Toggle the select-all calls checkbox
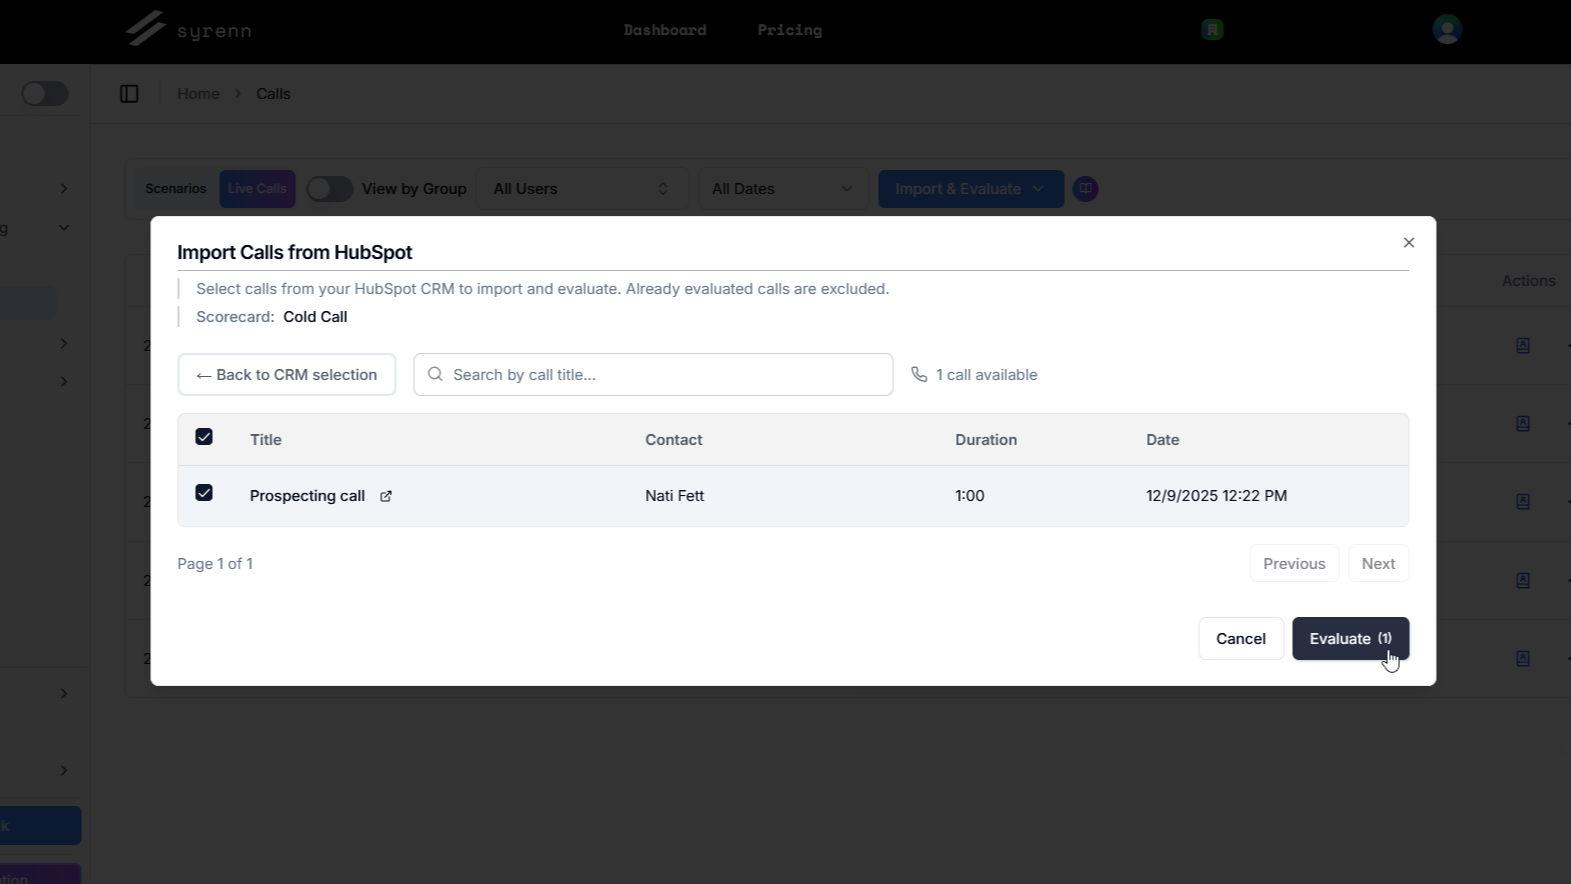Image resolution: width=1571 pixels, height=884 pixels. tap(204, 437)
